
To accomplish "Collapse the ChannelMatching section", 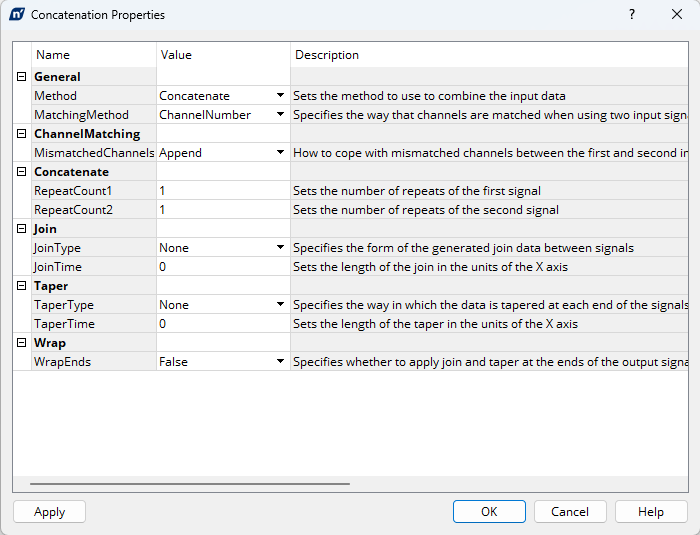I will click(x=22, y=134).
